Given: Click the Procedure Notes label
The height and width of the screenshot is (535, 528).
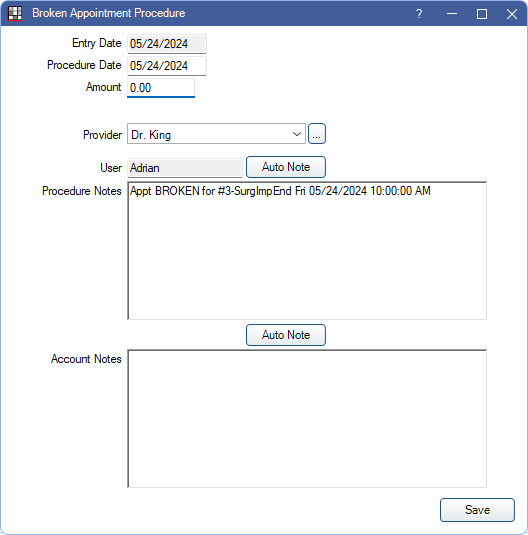Looking at the screenshot, I should tap(82, 191).
